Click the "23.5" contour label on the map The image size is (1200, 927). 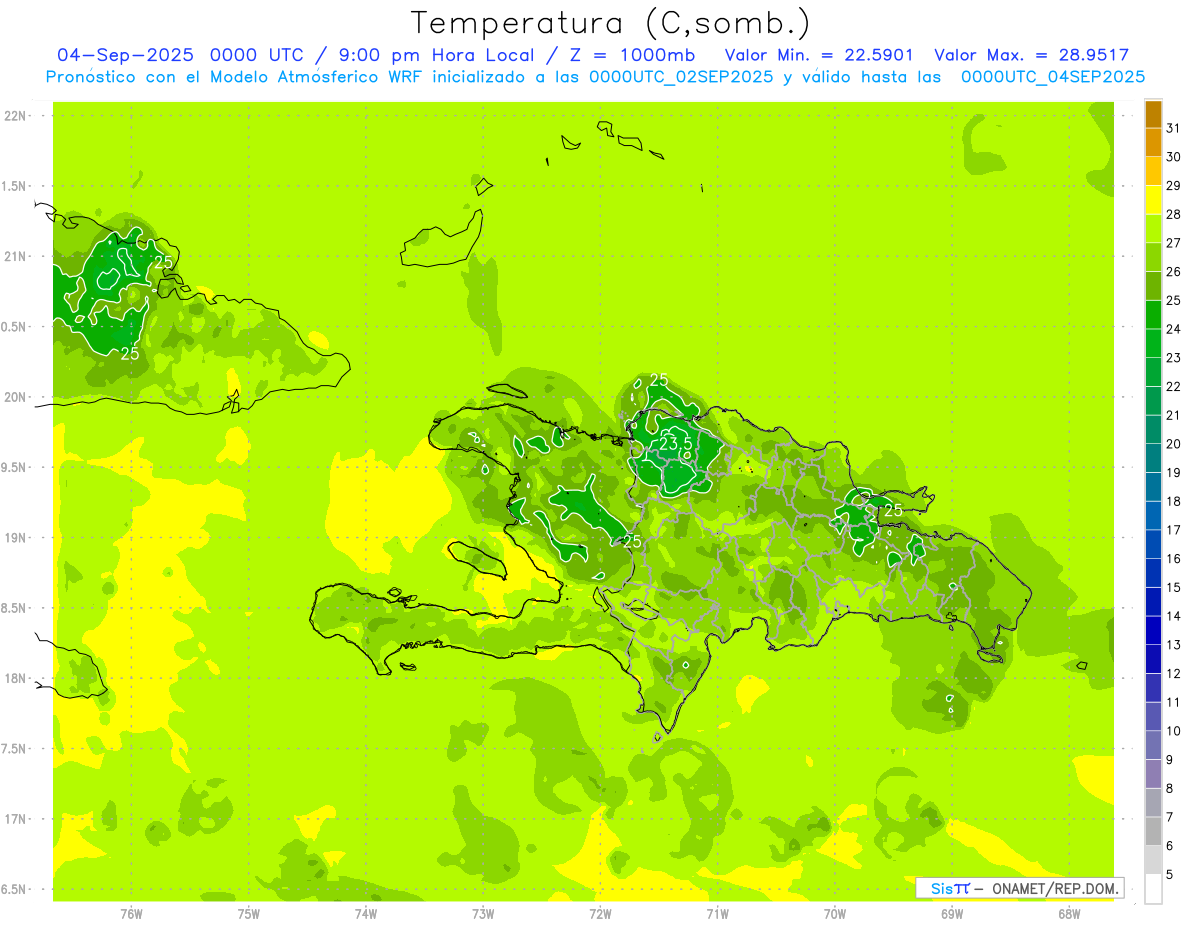pos(676,444)
